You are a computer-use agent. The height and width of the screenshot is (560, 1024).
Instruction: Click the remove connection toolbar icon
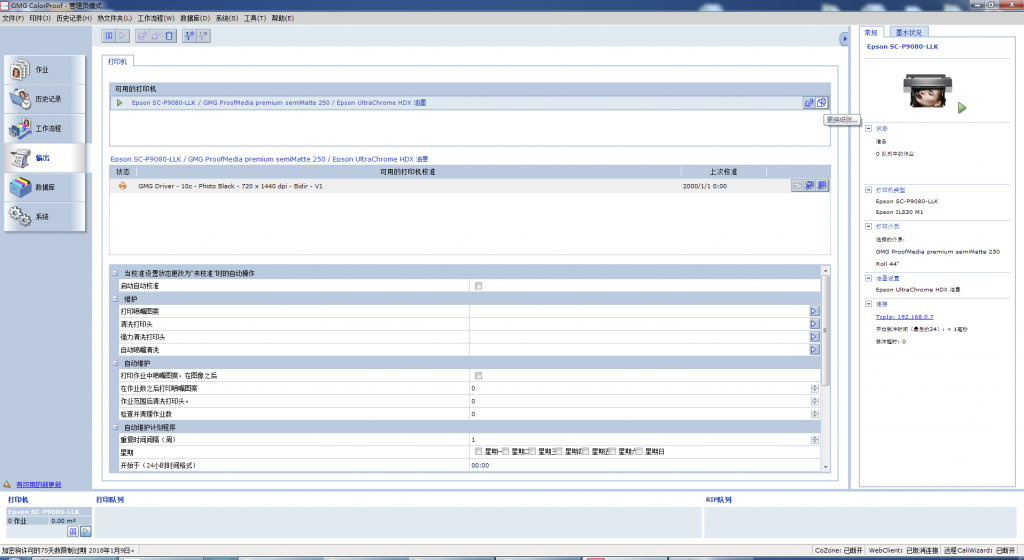[x=203, y=36]
